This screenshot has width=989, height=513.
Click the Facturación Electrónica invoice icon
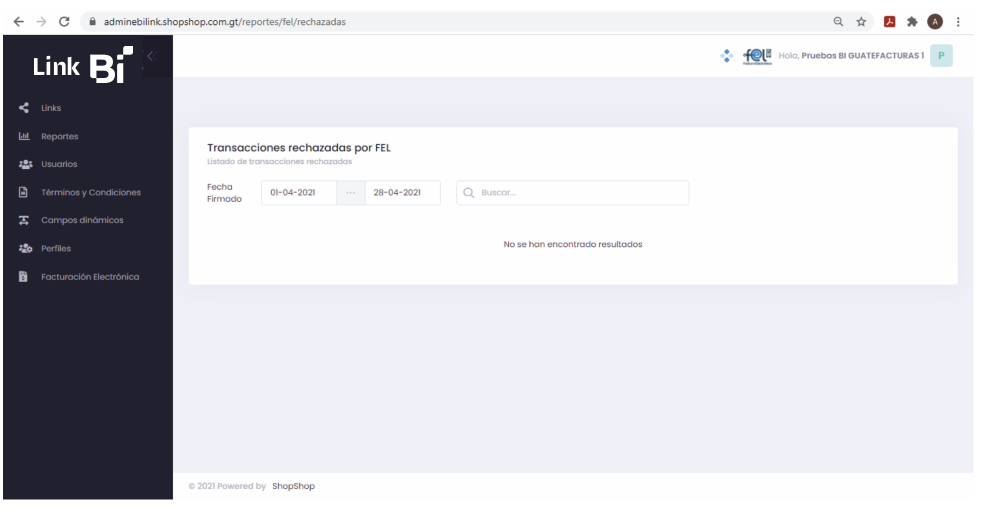click(x=23, y=276)
